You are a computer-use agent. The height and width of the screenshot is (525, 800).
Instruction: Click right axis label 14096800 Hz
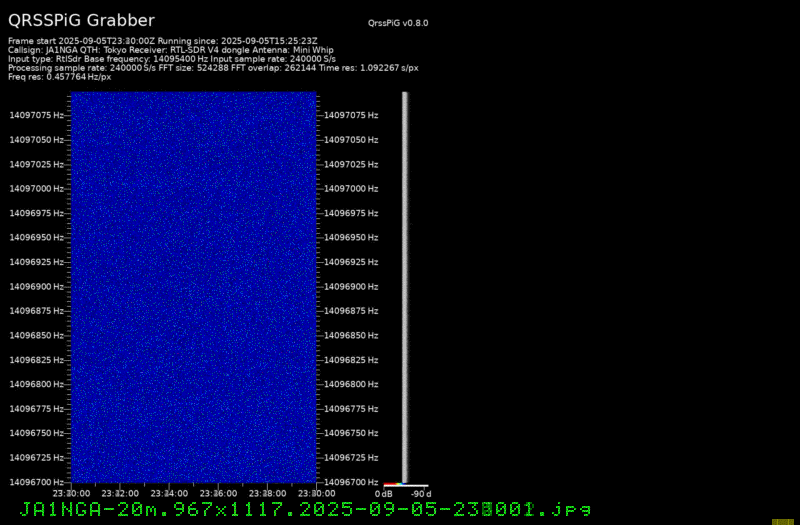[351, 384]
